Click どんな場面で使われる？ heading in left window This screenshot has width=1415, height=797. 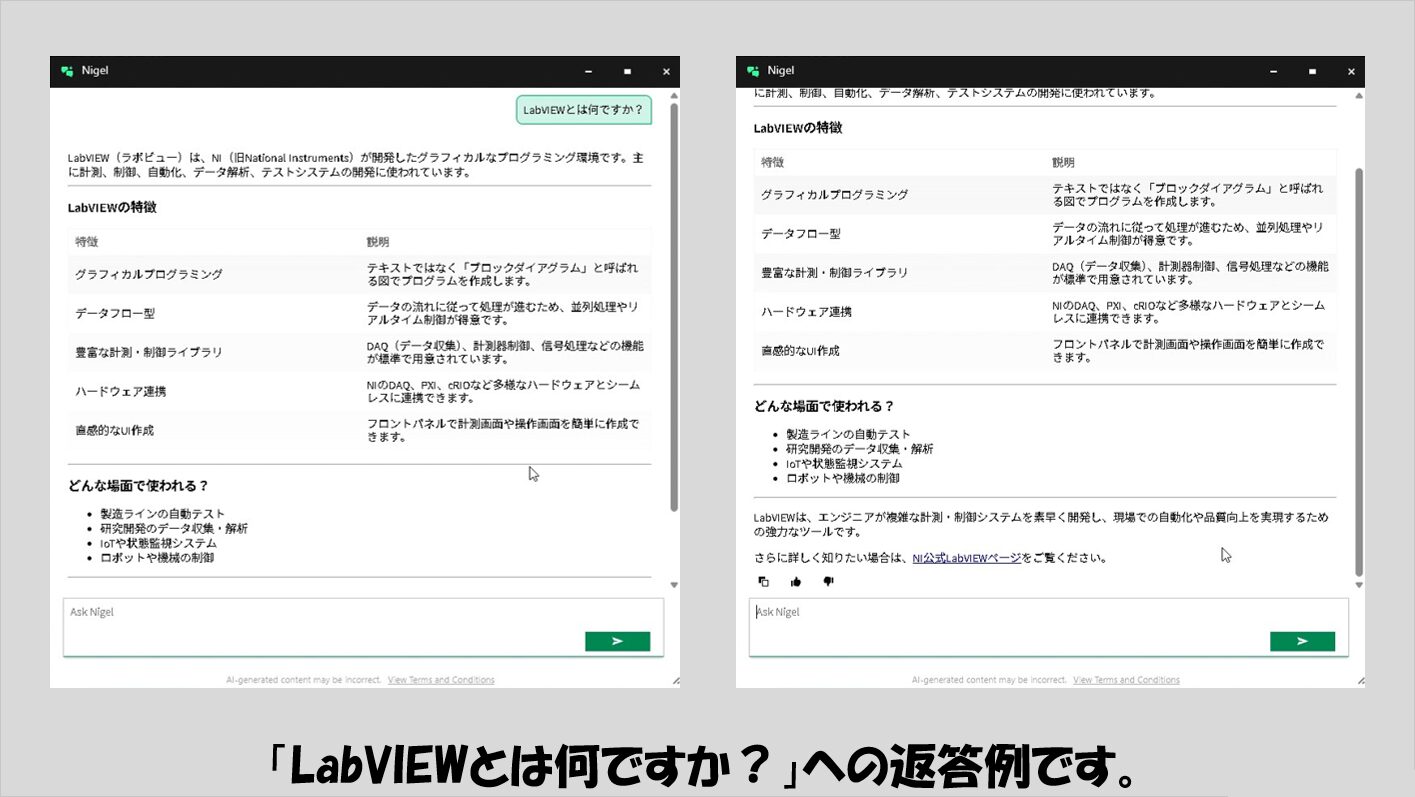click(138, 486)
